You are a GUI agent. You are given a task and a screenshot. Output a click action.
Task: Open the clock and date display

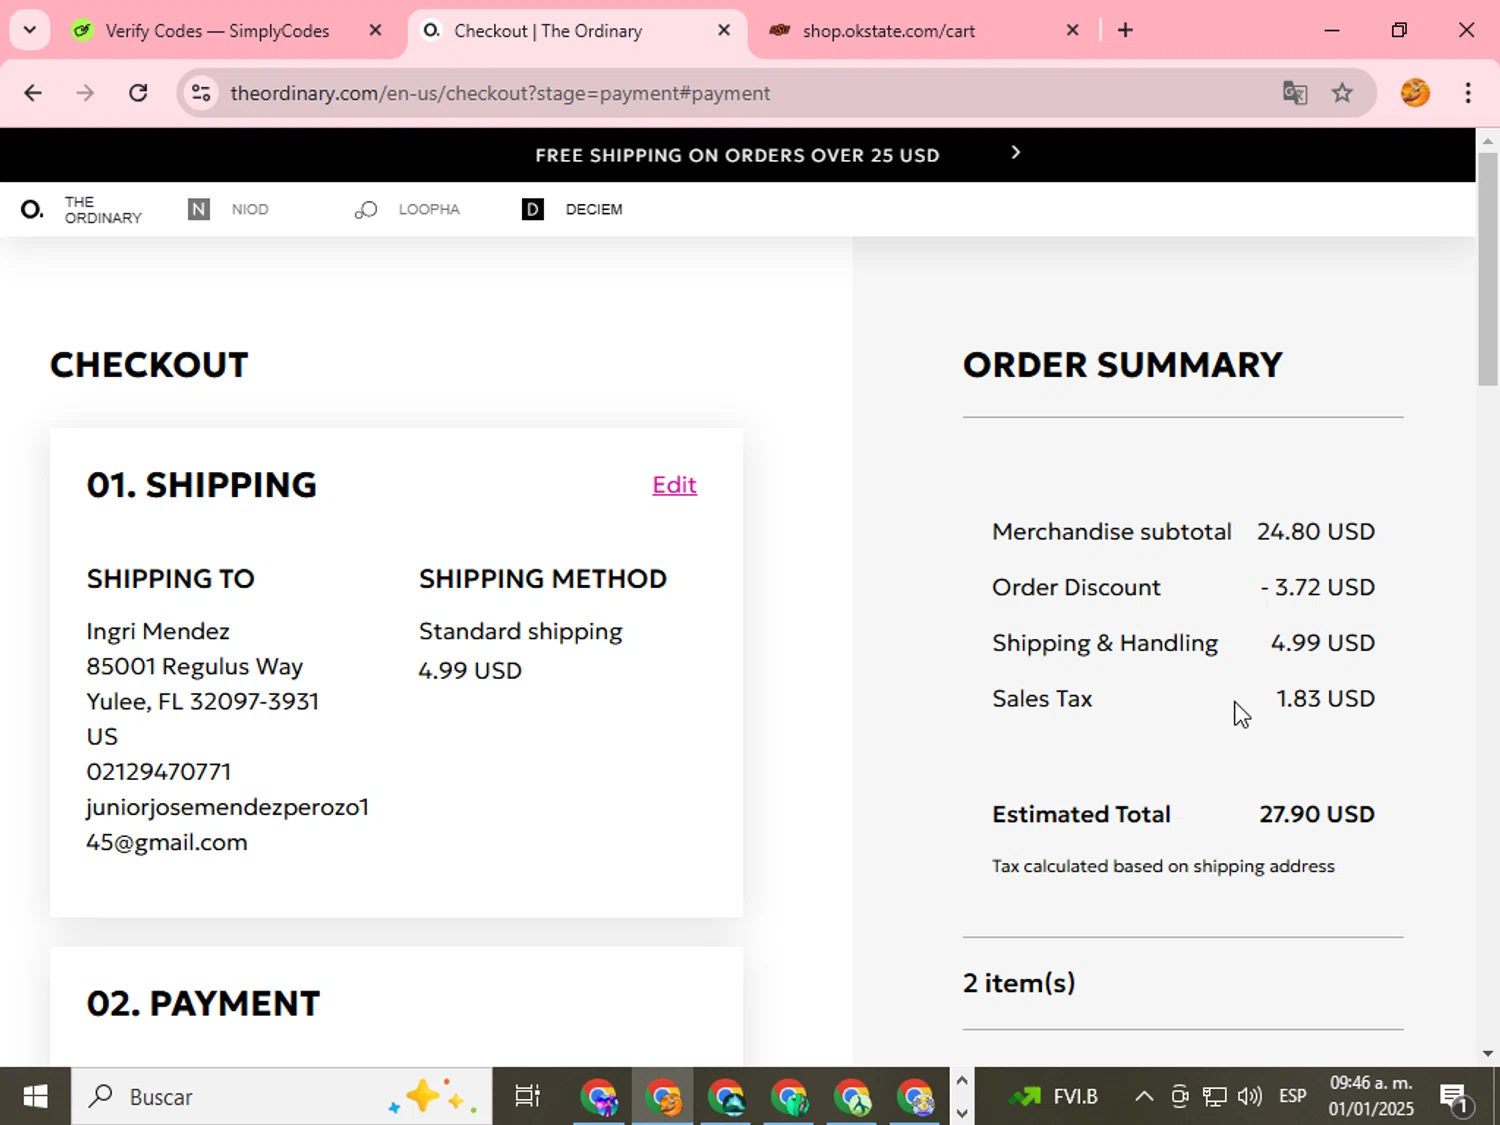point(1371,1096)
